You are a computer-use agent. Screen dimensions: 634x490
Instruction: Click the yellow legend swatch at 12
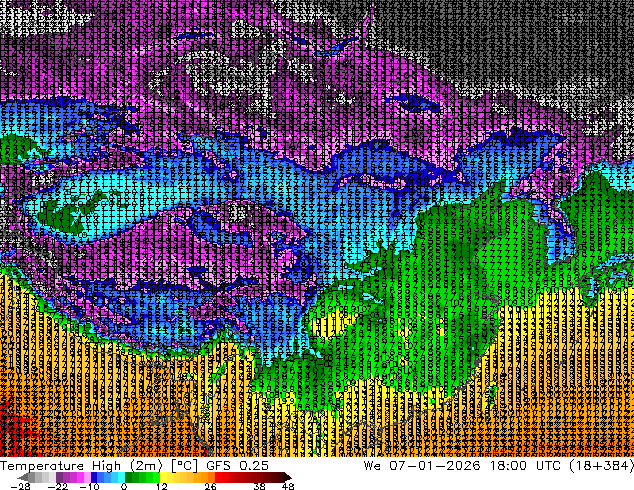tap(164, 477)
